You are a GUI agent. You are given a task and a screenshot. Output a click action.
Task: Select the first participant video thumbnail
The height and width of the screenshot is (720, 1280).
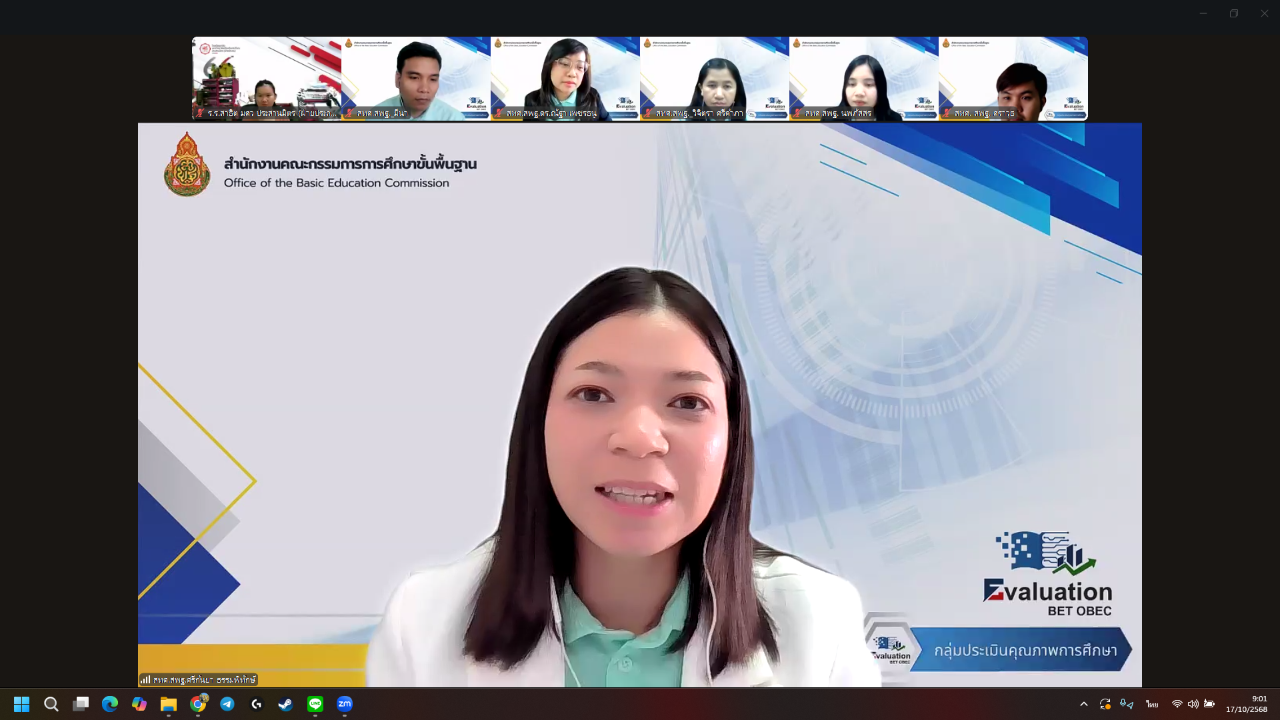pyautogui.click(x=267, y=79)
